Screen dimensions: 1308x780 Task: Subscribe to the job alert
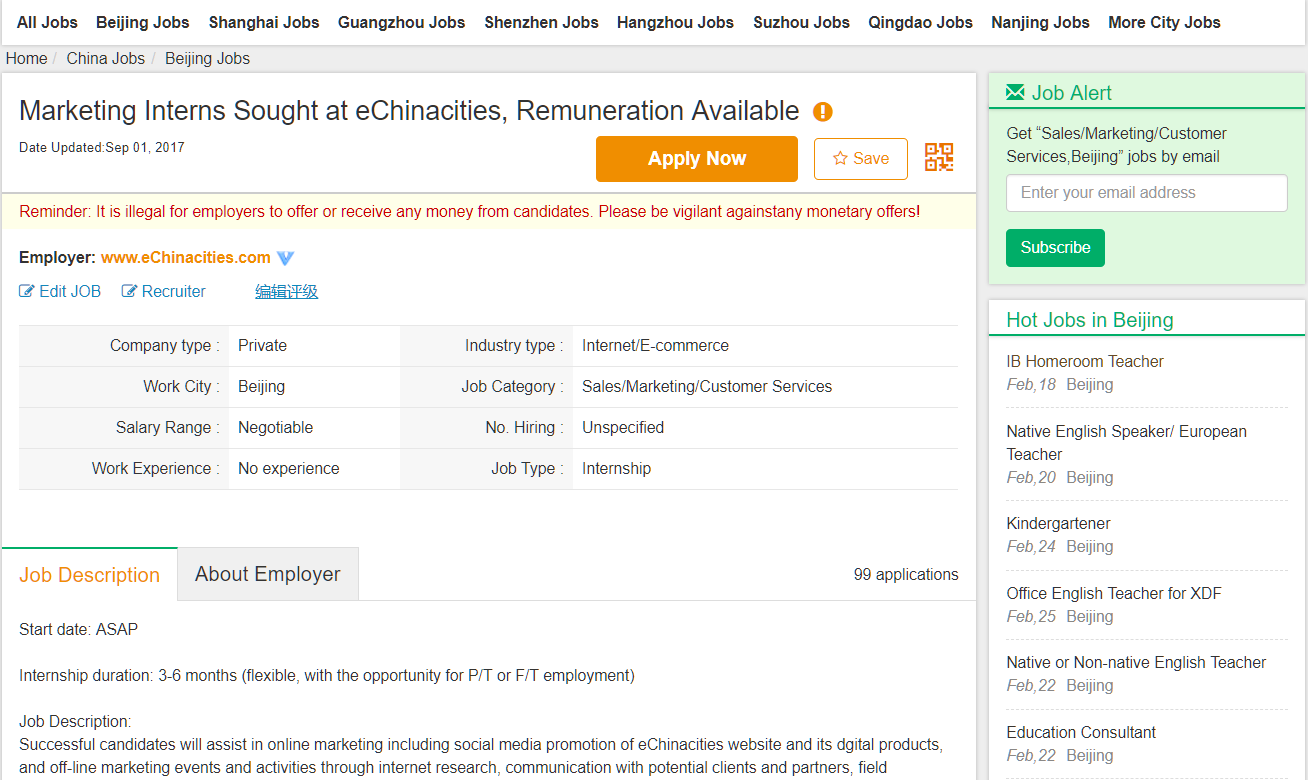click(1055, 248)
